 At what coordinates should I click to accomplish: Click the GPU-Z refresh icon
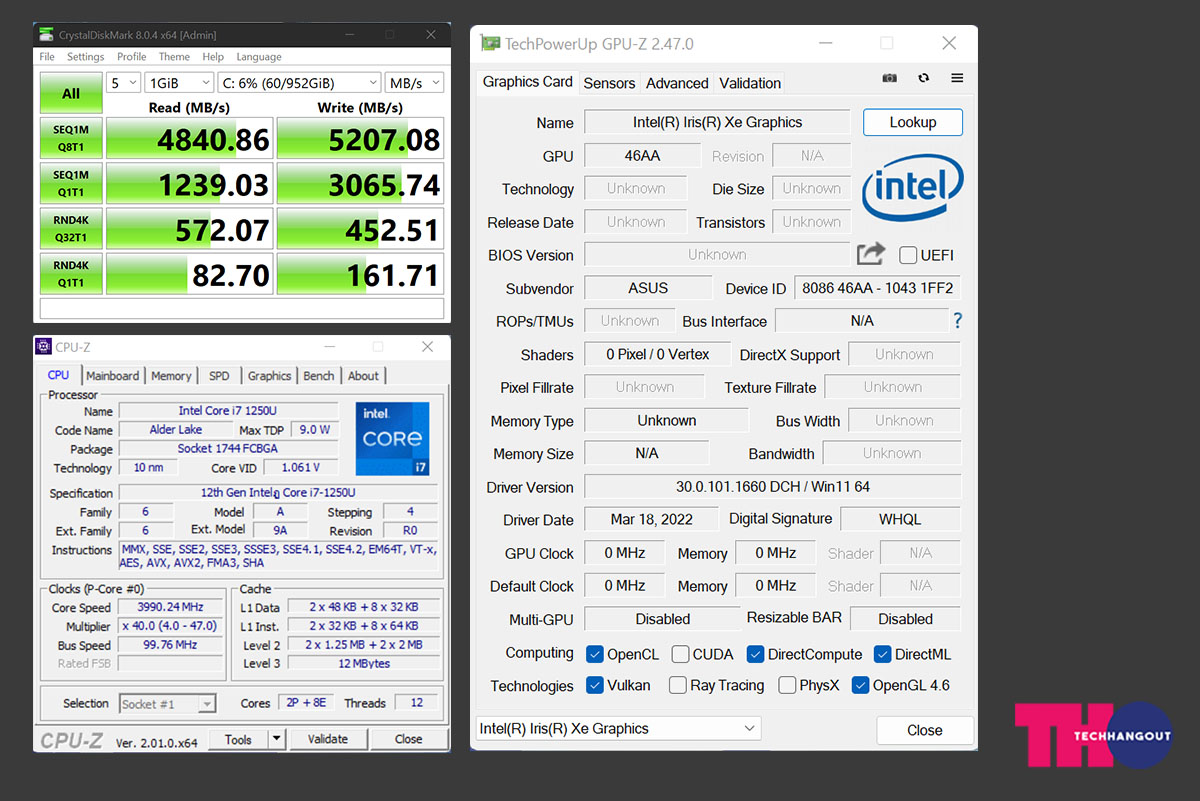point(923,78)
